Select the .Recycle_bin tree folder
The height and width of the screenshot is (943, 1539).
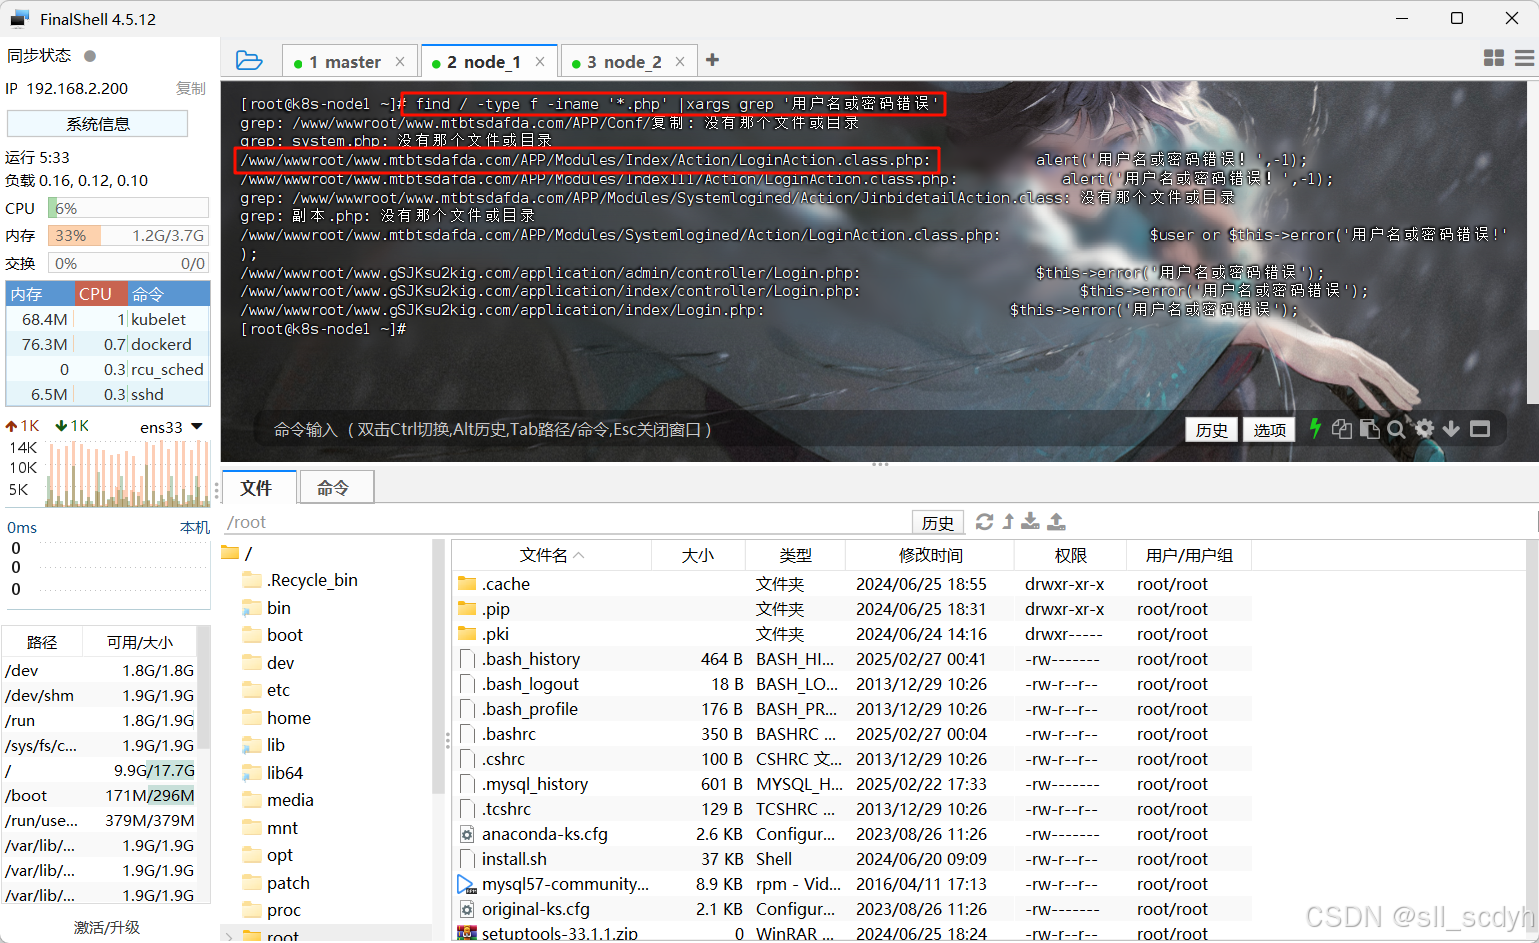click(312, 580)
